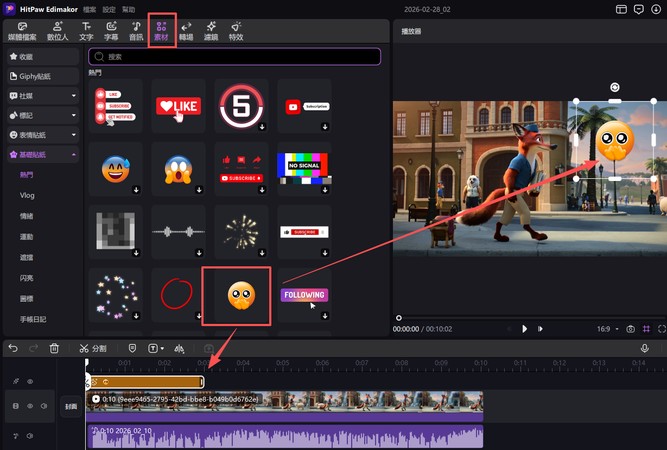Open the 轉場 transitions tab

(186, 31)
